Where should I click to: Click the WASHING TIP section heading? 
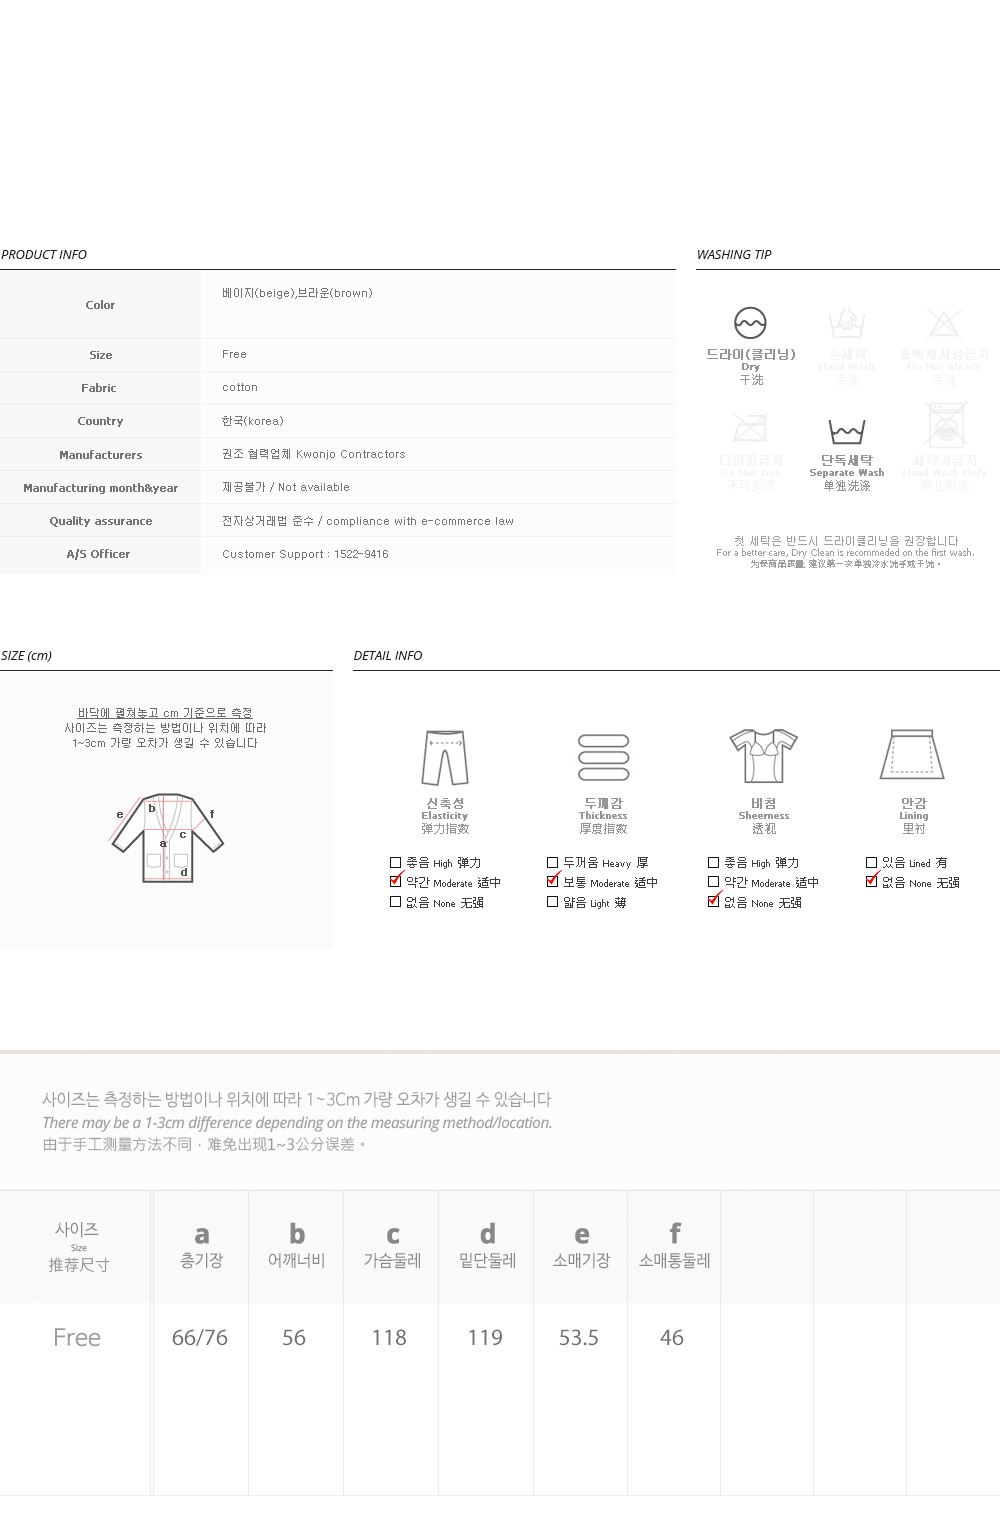coord(734,255)
